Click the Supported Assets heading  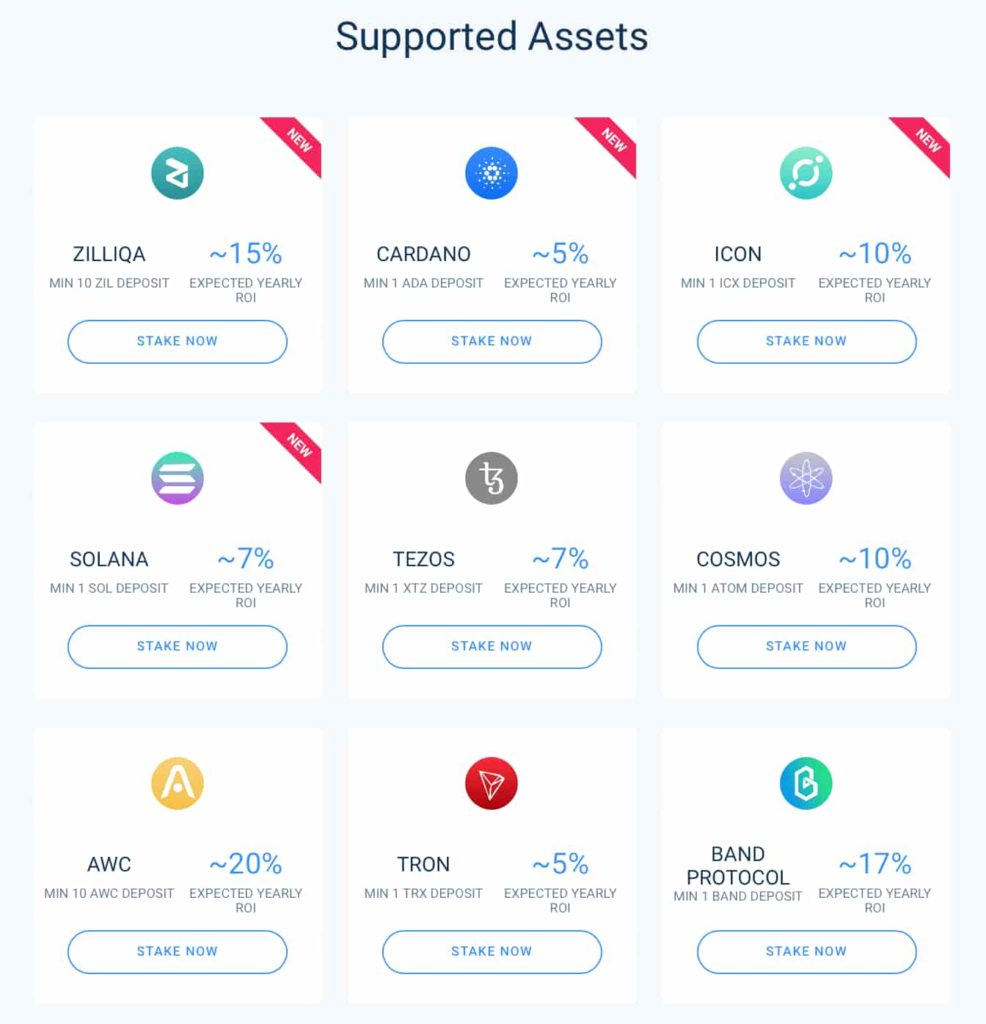[492, 37]
